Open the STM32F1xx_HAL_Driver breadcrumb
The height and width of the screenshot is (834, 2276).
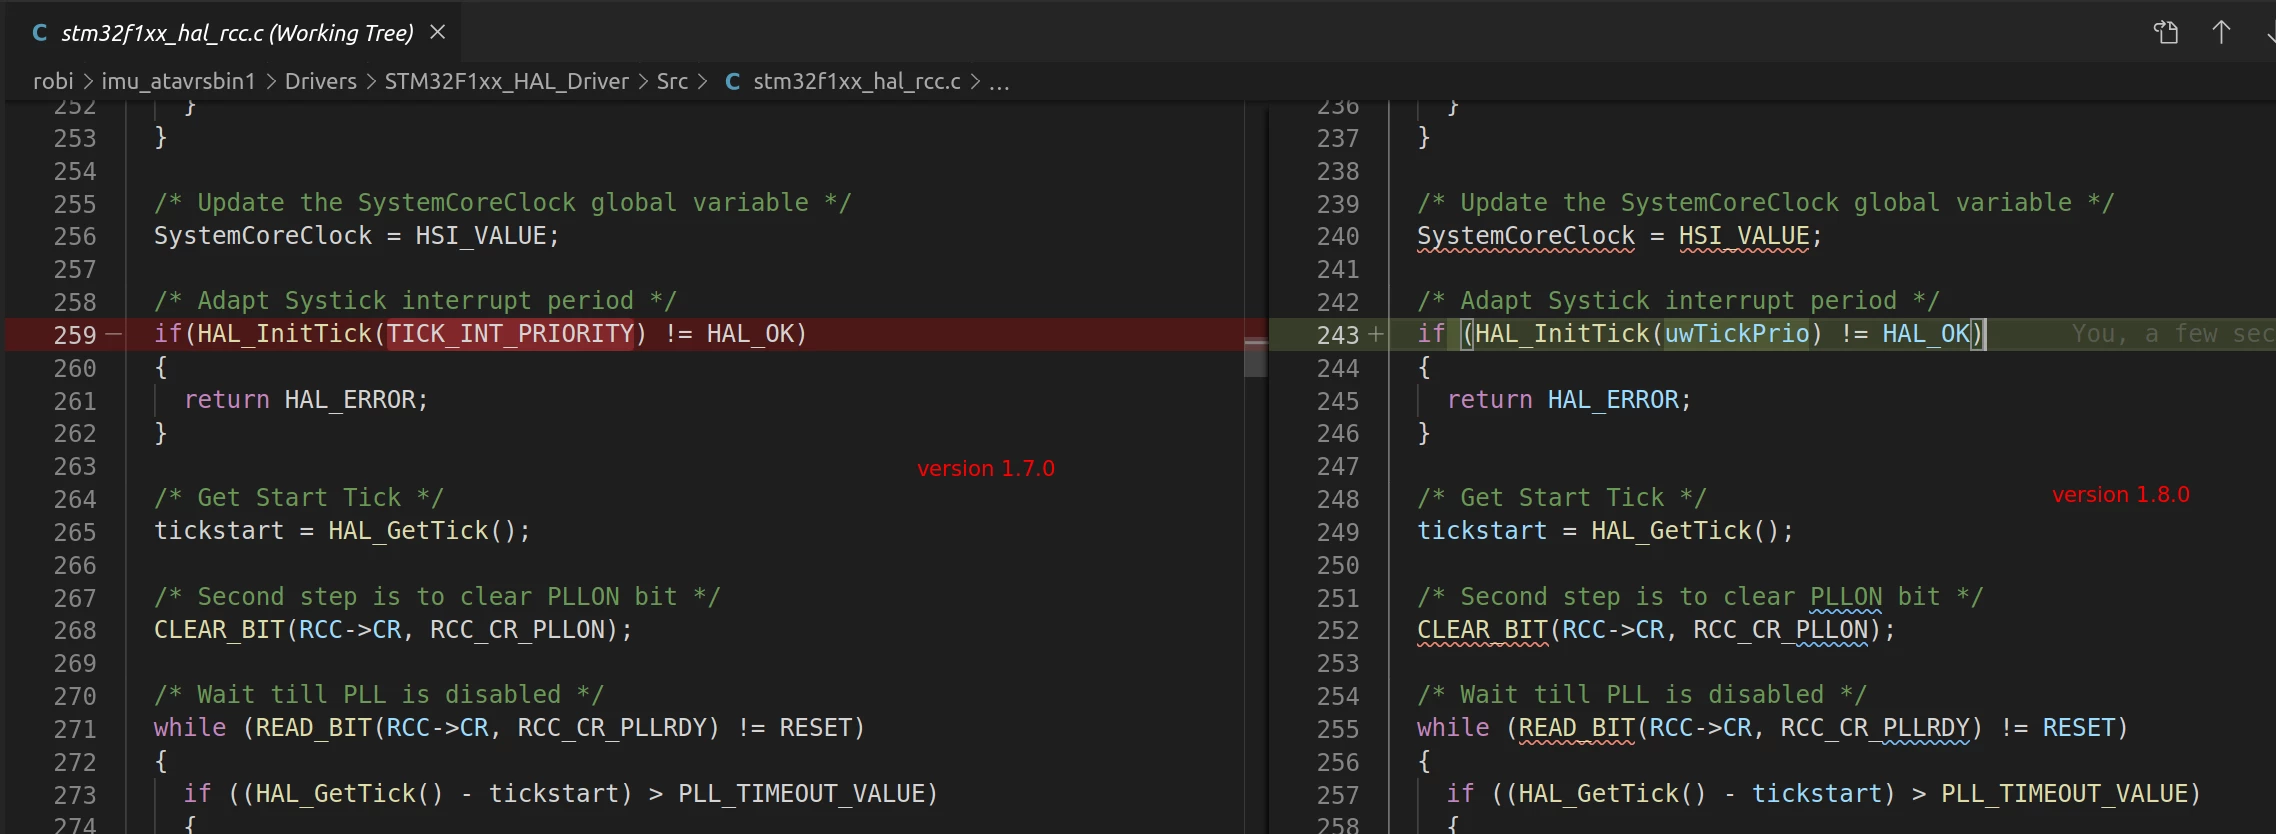[x=506, y=81]
